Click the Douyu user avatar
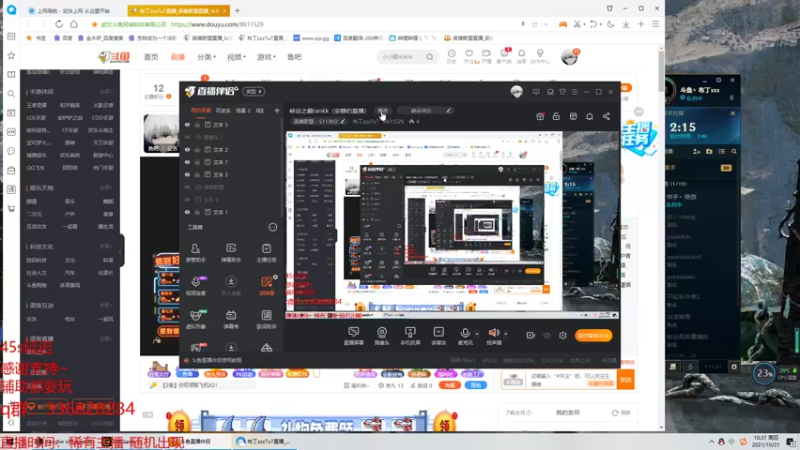This screenshot has width=800, height=450. tap(569, 57)
